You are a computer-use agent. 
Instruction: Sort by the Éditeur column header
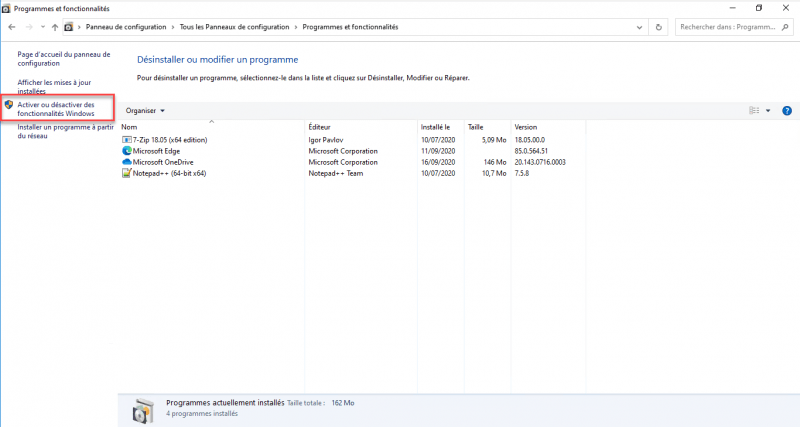[361, 127]
